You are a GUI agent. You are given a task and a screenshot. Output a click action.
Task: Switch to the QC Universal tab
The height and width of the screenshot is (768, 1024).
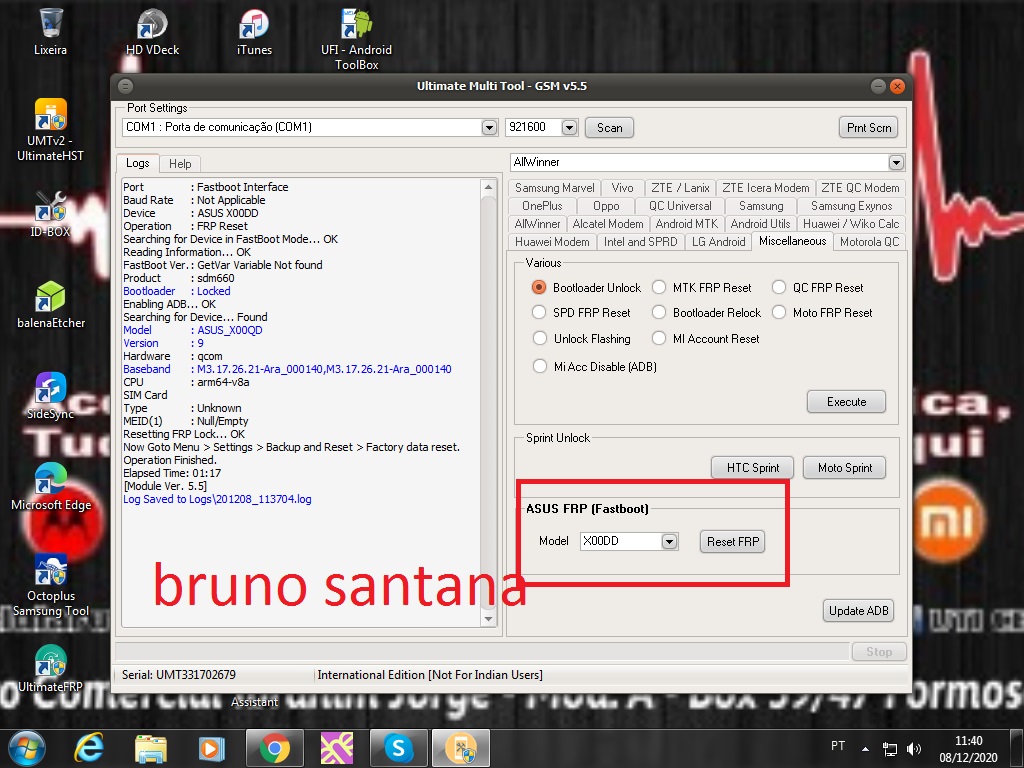[680, 206]
